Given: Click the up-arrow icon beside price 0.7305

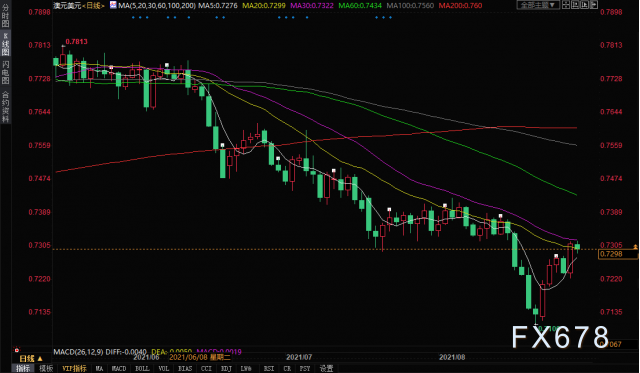Looking at the screenshot, I should [x=635, y=247].
